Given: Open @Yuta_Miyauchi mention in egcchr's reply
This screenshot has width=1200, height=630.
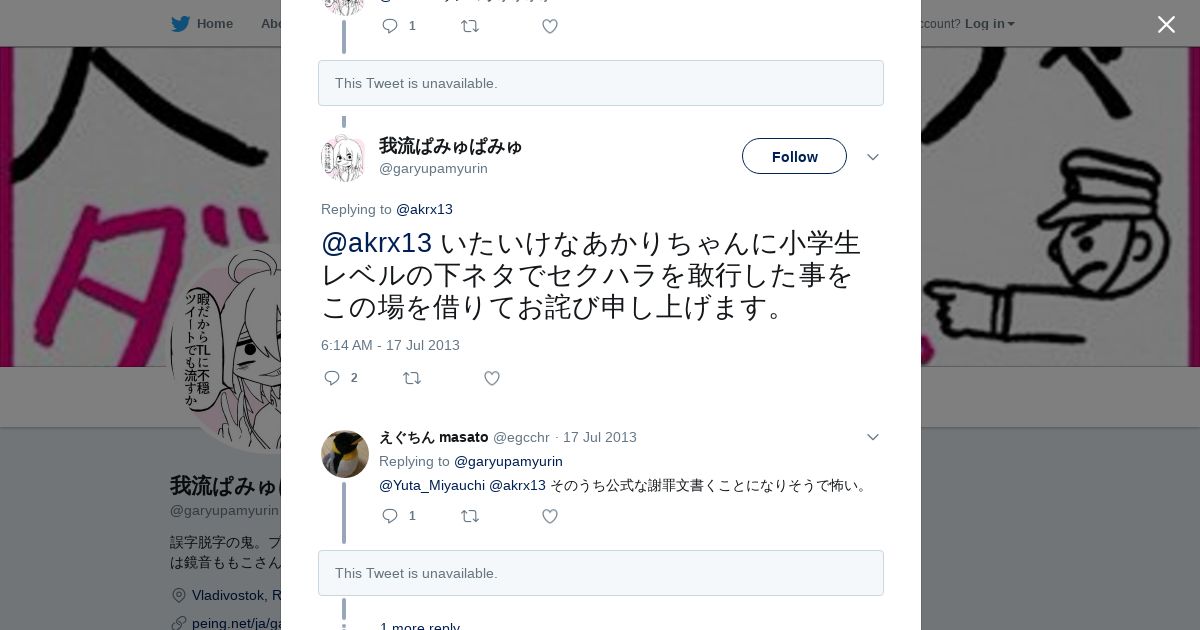Looking at the screenshot, I should 432,485.
